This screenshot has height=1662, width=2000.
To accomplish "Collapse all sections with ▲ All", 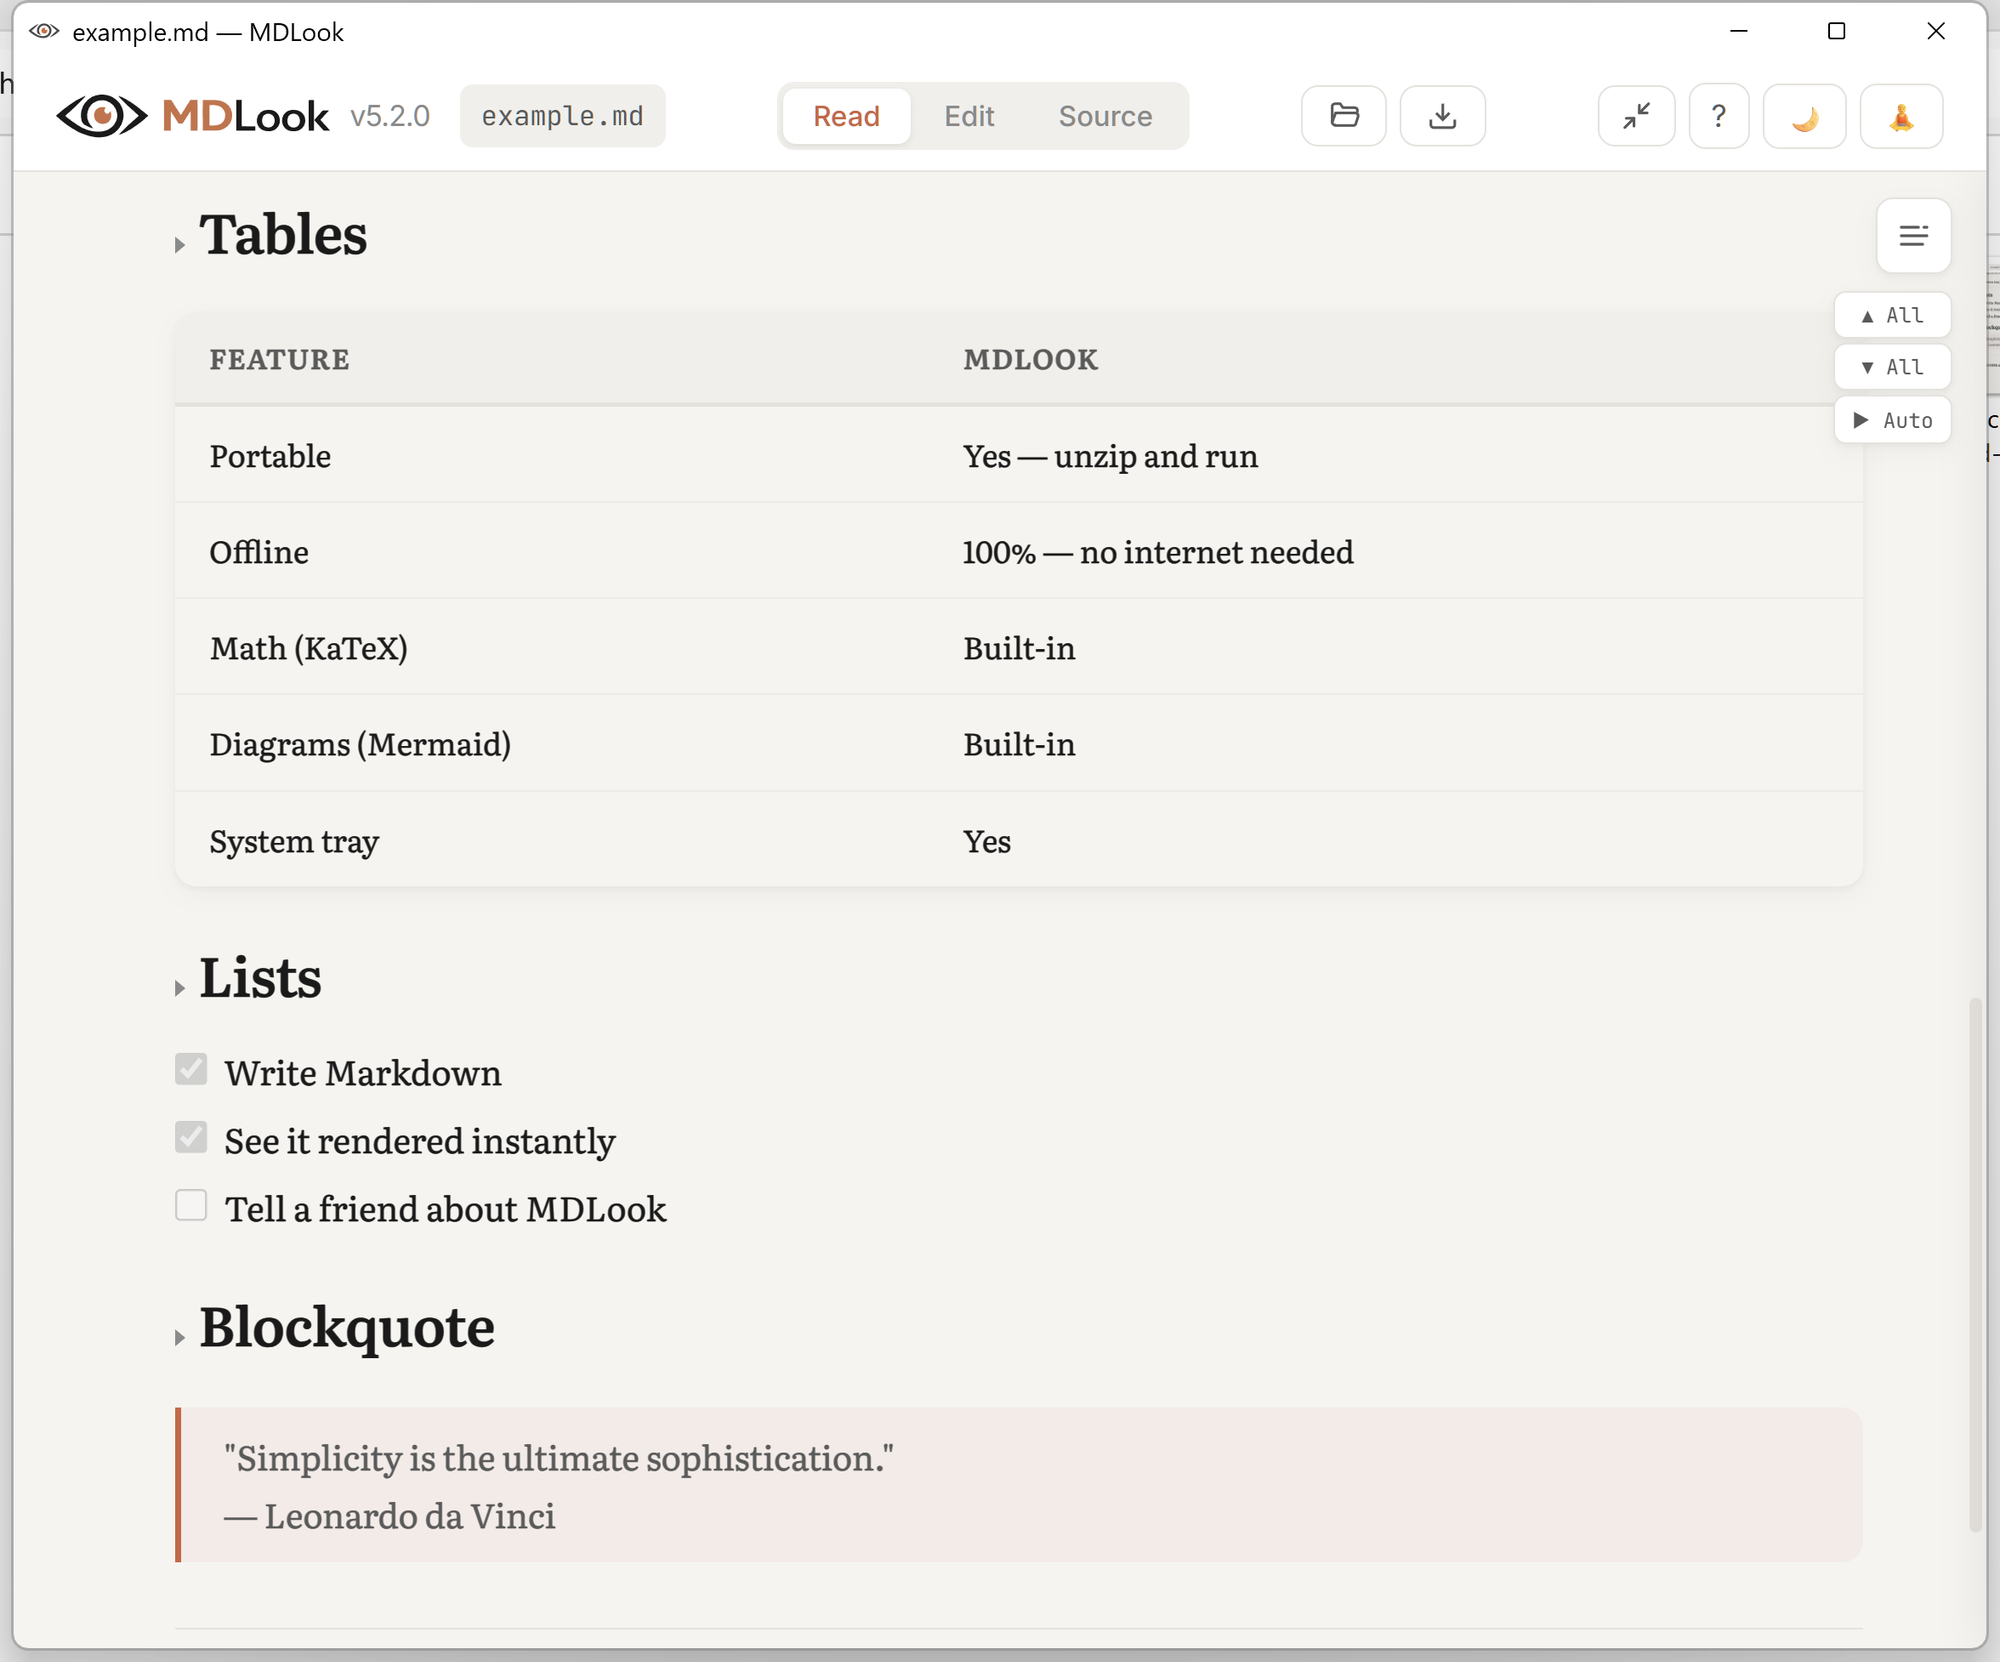I will click(x=1892, y=315).
